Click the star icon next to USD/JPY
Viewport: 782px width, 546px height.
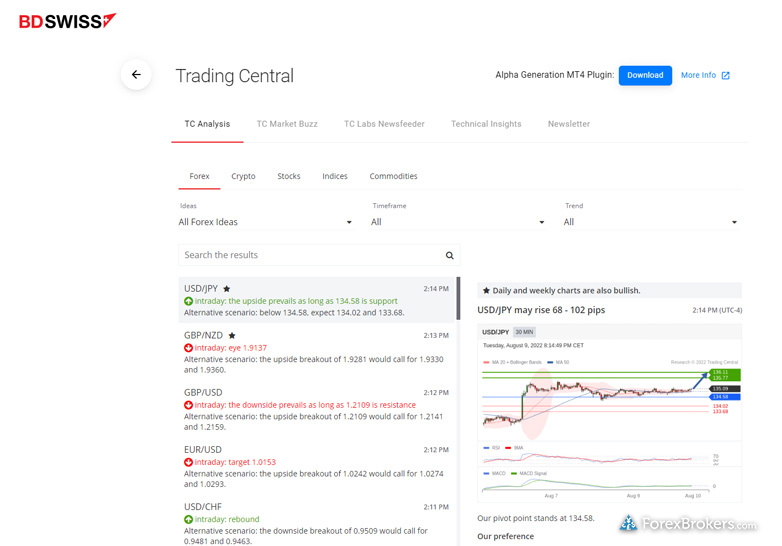coord(226,289)
